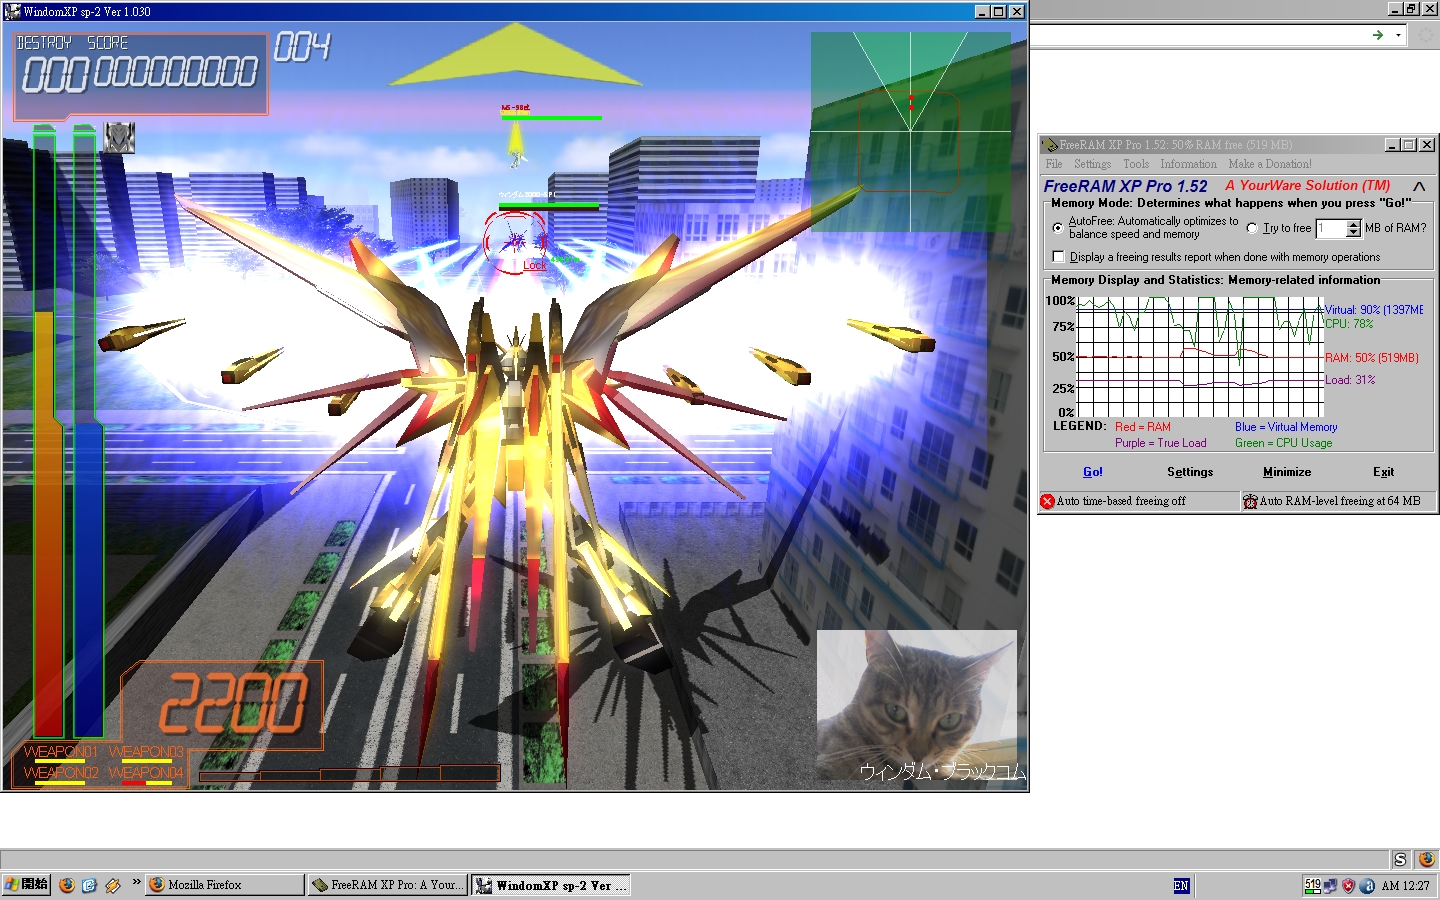Viewport: 1440px width, 900px height.
Task: Click the MB of RAM number input field
Action: 1331,228
